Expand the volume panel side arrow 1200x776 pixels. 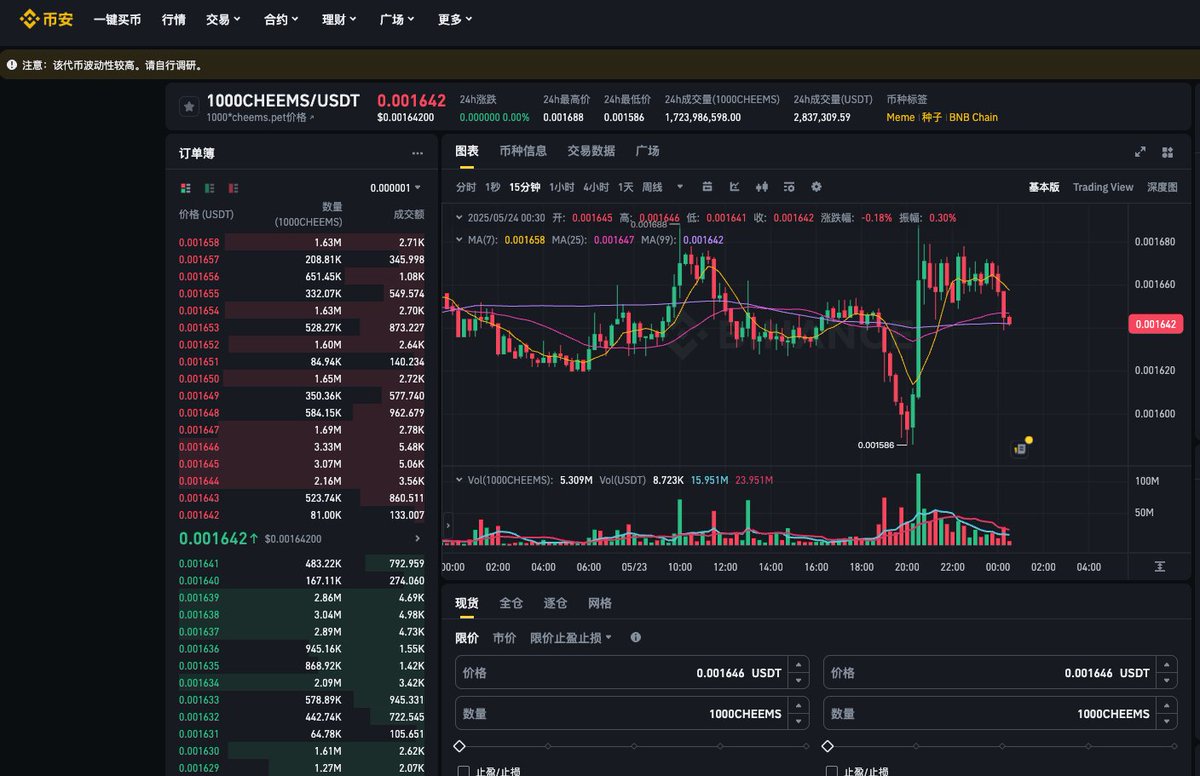(x=447, y=524)
